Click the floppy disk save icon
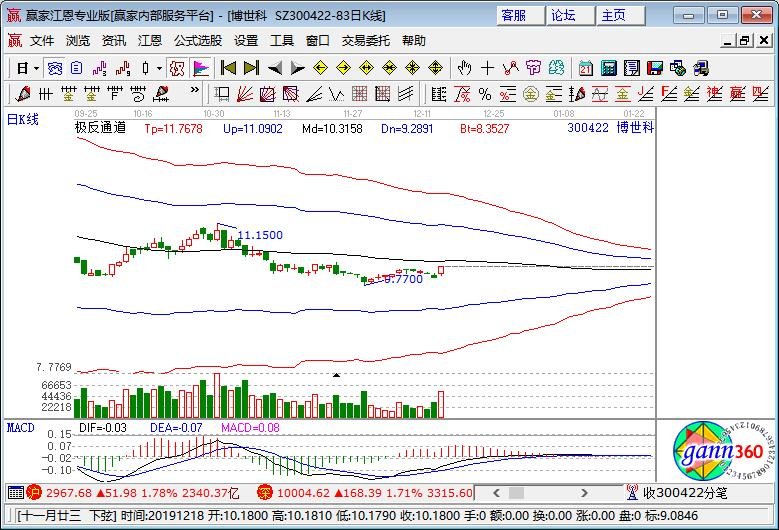 [655, 68]
